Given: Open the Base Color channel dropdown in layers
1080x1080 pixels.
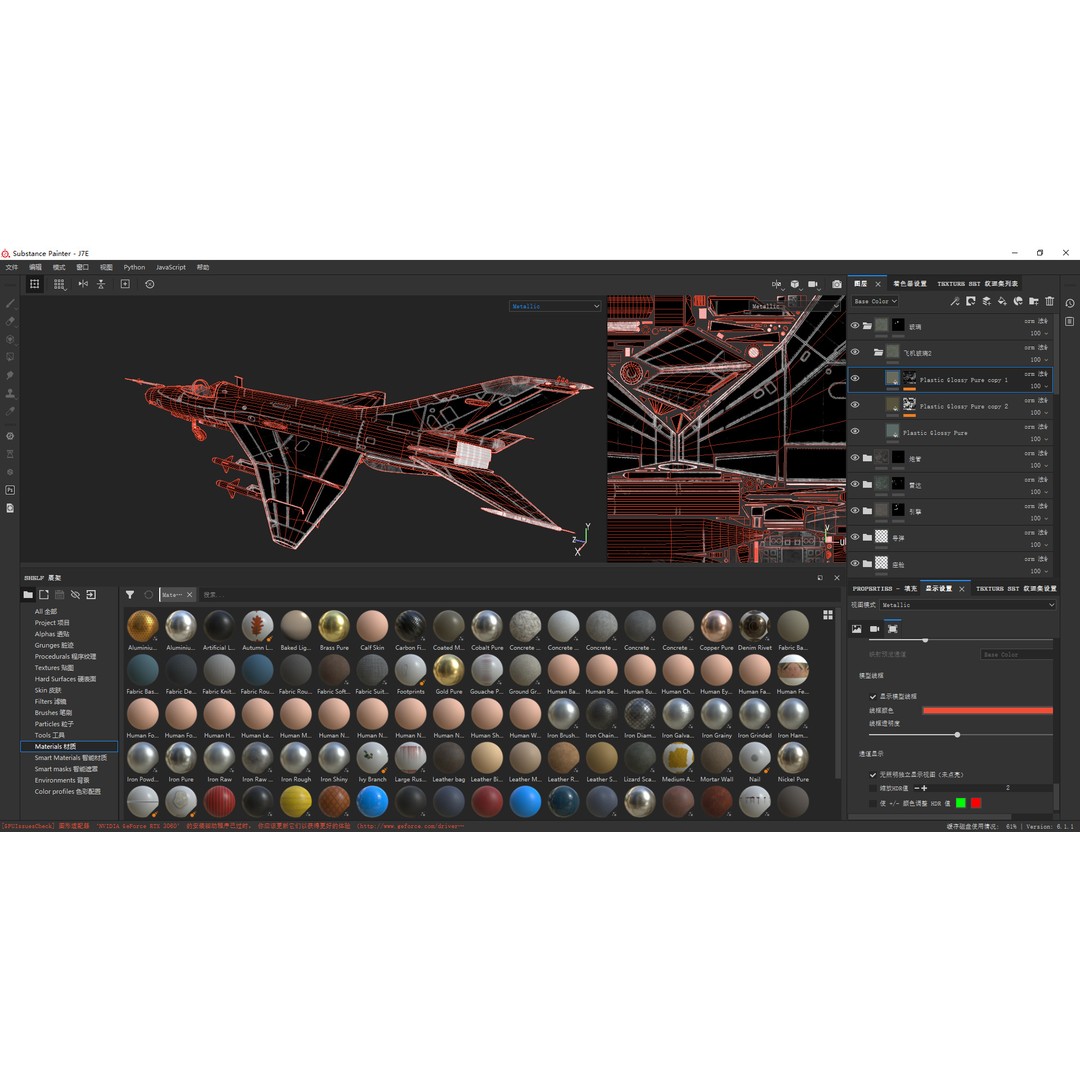Looking at the screenshot, I should (875, 301).
